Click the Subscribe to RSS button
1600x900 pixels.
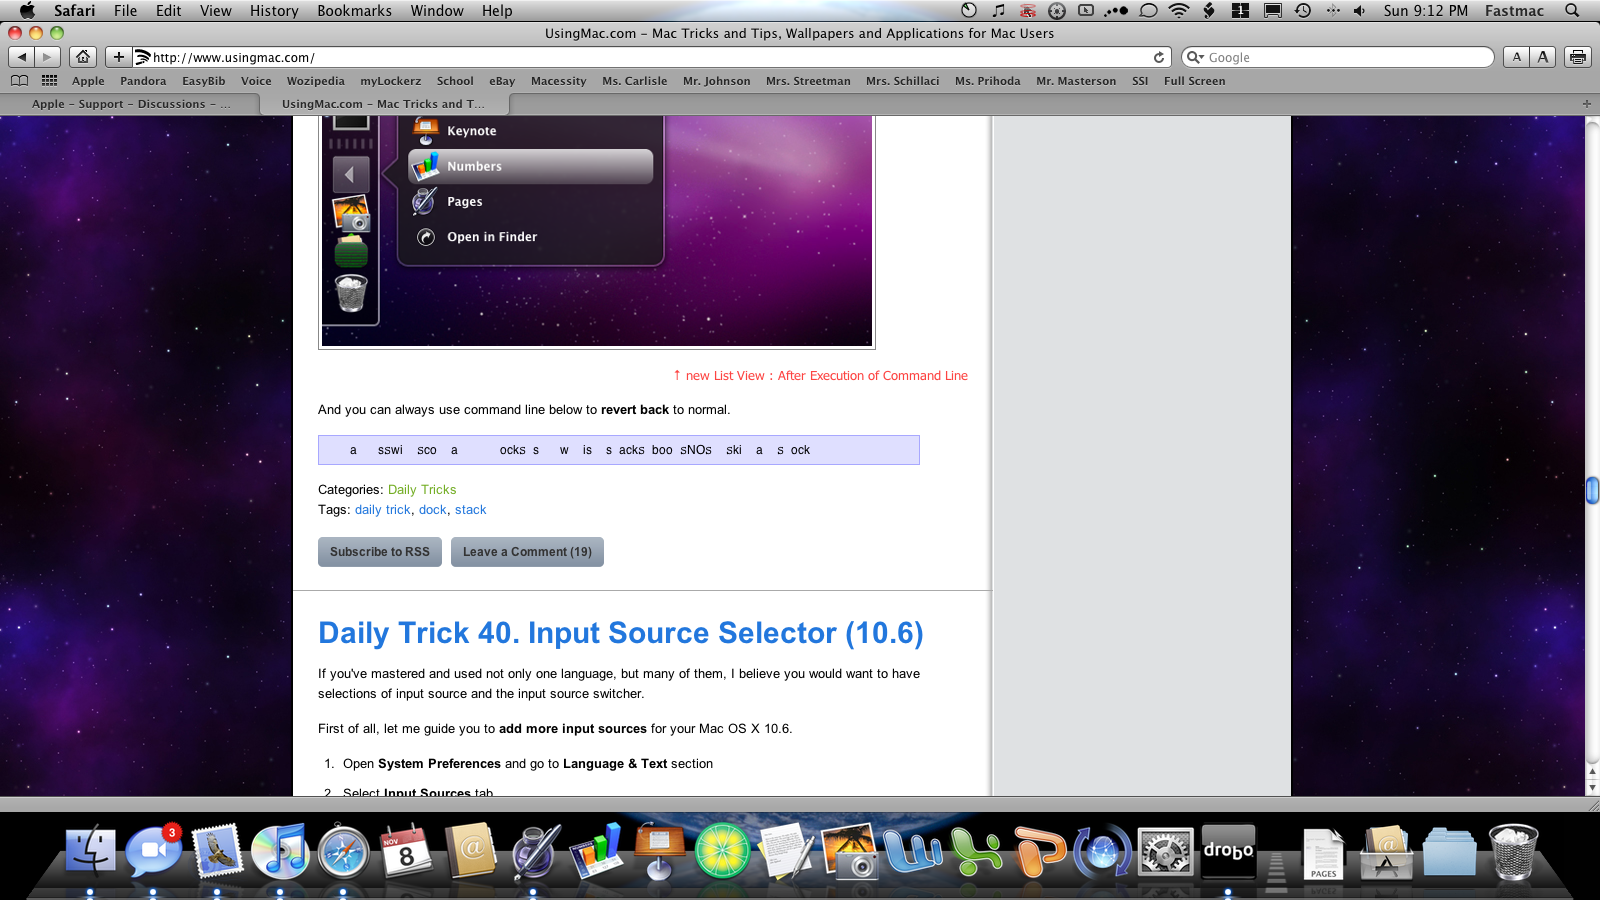[380, 552]
